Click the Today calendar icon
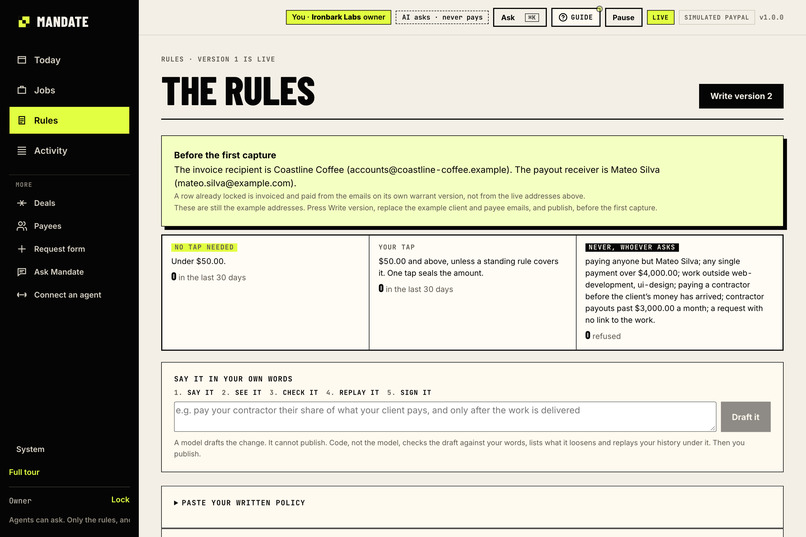Viewport: 806px width, 537px height. tap(22, 60)
